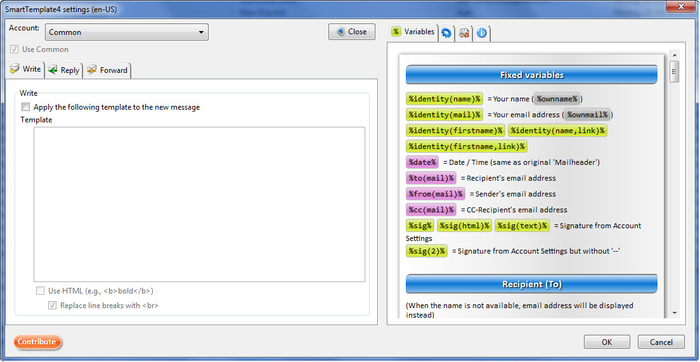
Task: Click the %identity(name)% variable
Action: coord(445,99)
